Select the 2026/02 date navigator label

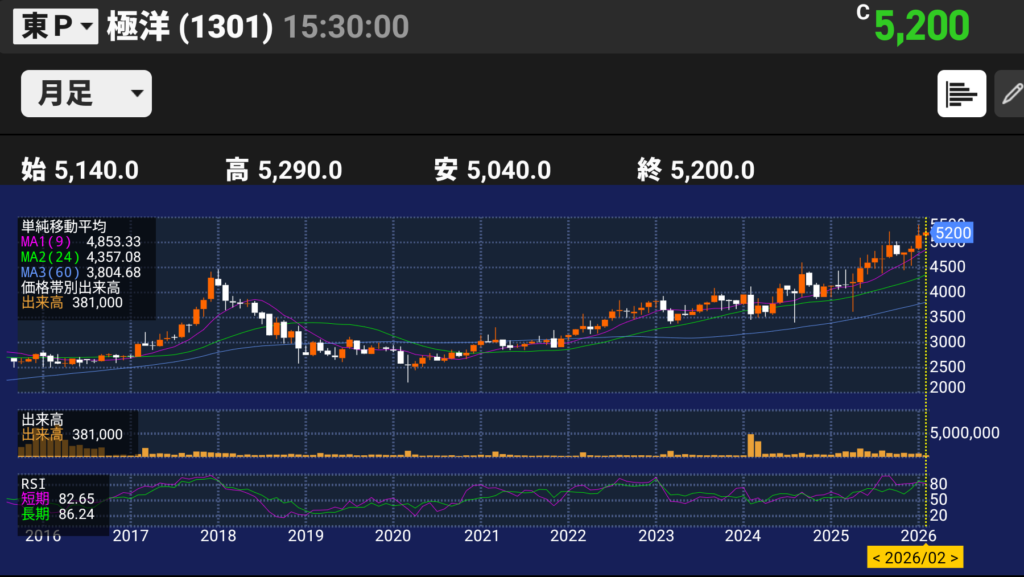(x=914, y=557)
